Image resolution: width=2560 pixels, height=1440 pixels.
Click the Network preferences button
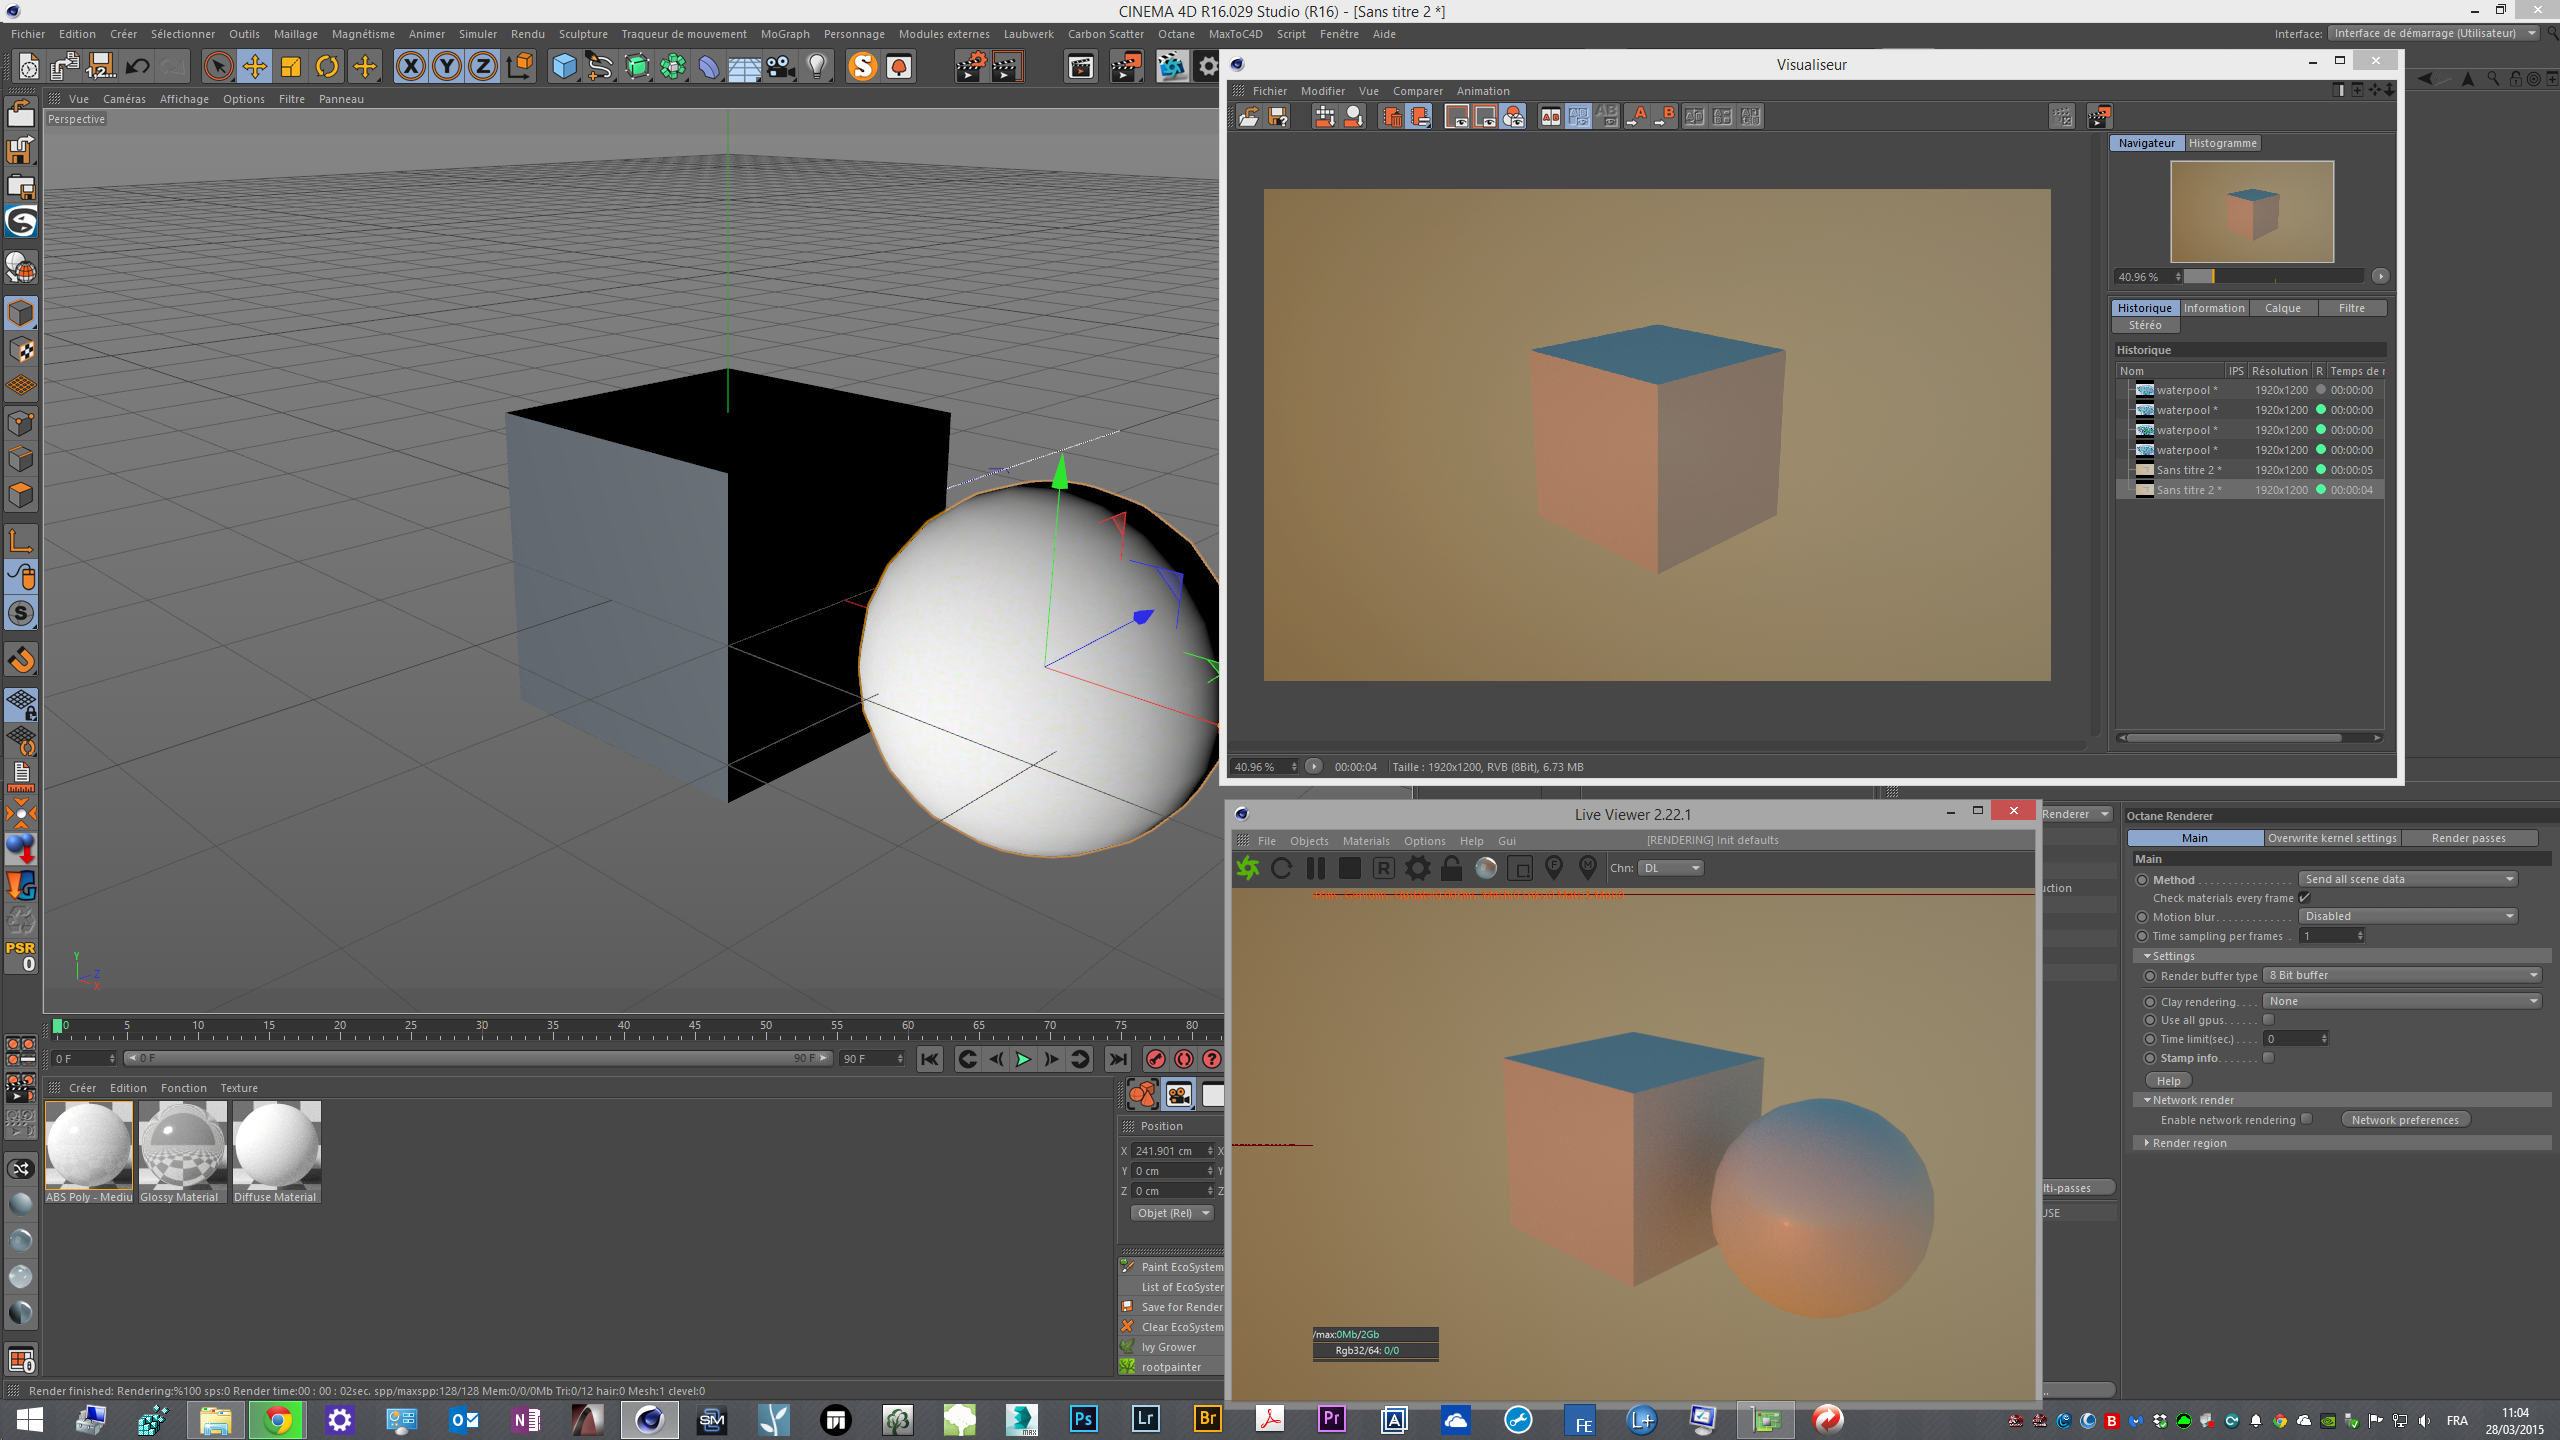point(2405,1120)
